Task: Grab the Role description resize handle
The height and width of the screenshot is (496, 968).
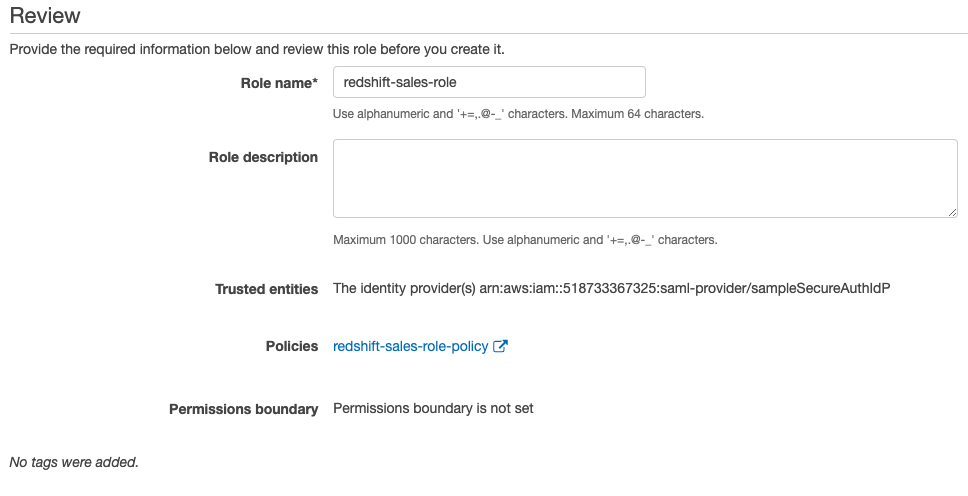Action: click(952, 211)
